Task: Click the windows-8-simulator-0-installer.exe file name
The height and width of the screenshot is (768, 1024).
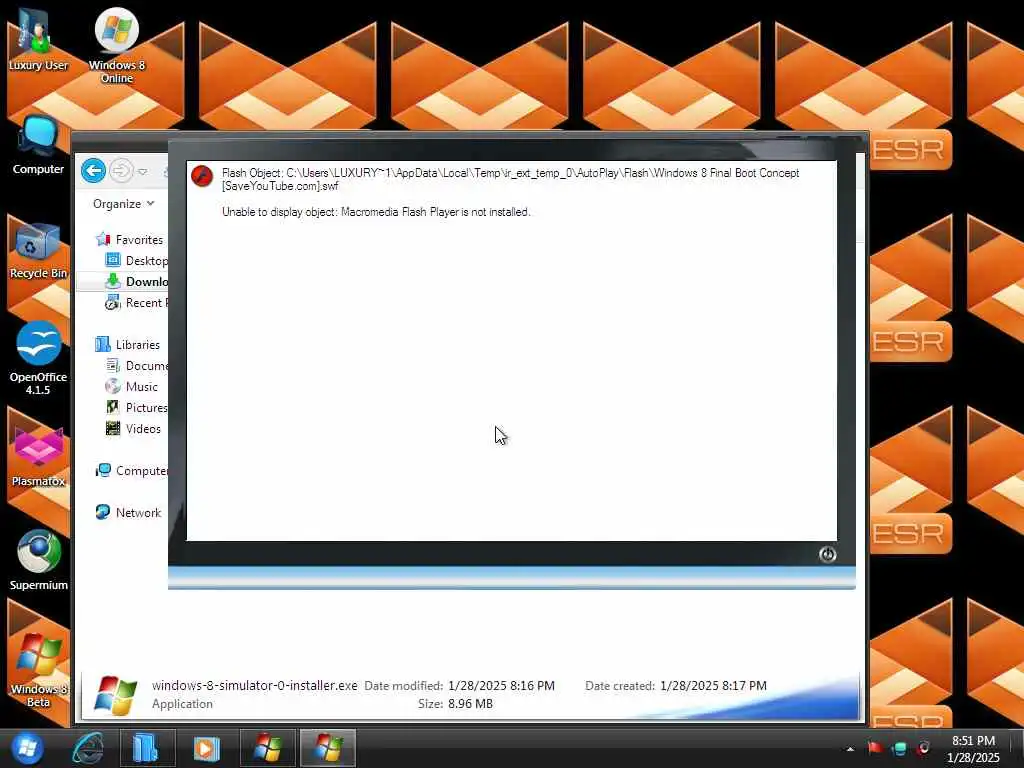Action: 255,685
